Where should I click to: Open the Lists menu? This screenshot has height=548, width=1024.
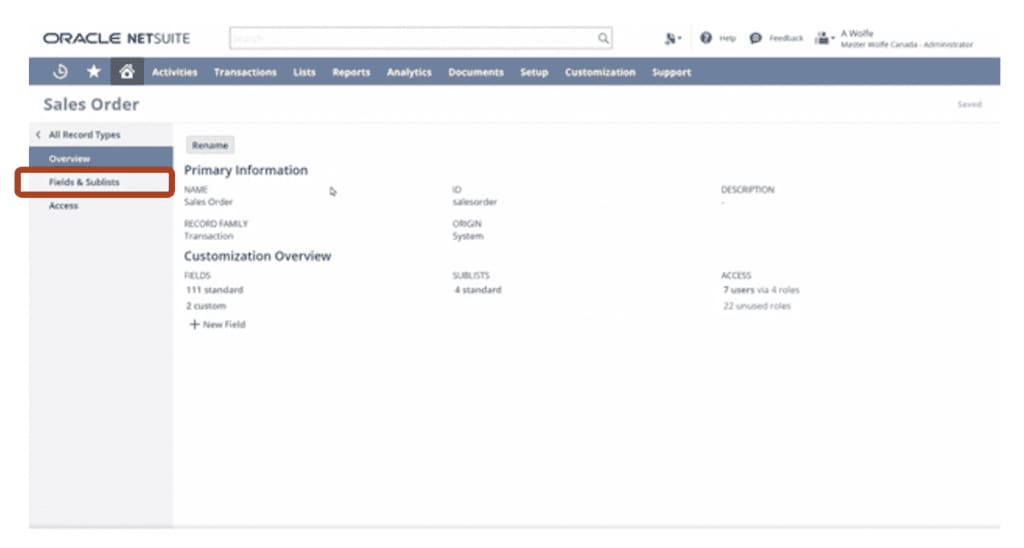[304, 73]
